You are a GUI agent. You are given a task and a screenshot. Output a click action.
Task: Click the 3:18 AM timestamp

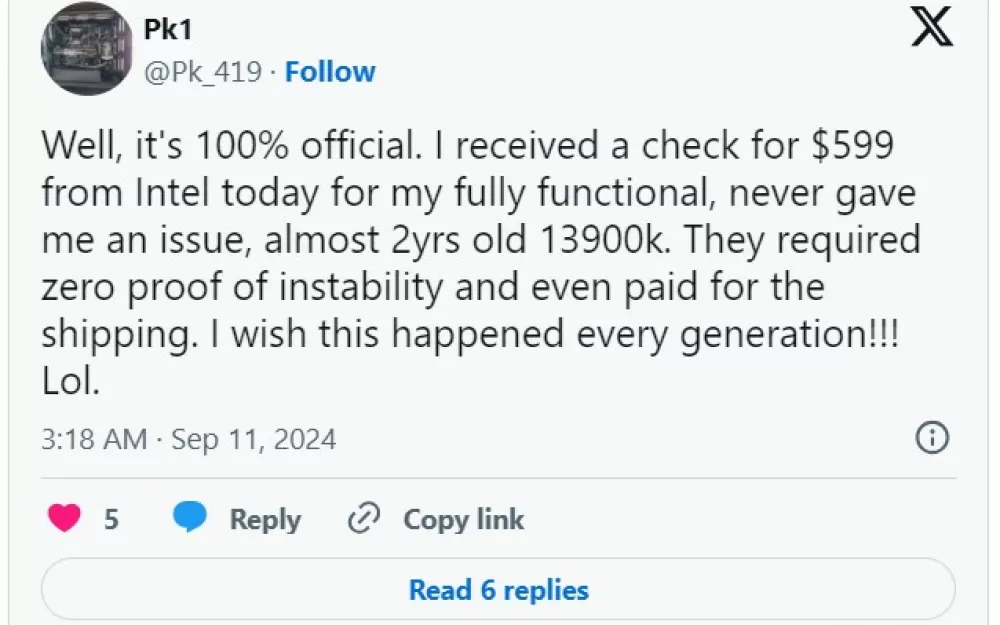(94, 439)
